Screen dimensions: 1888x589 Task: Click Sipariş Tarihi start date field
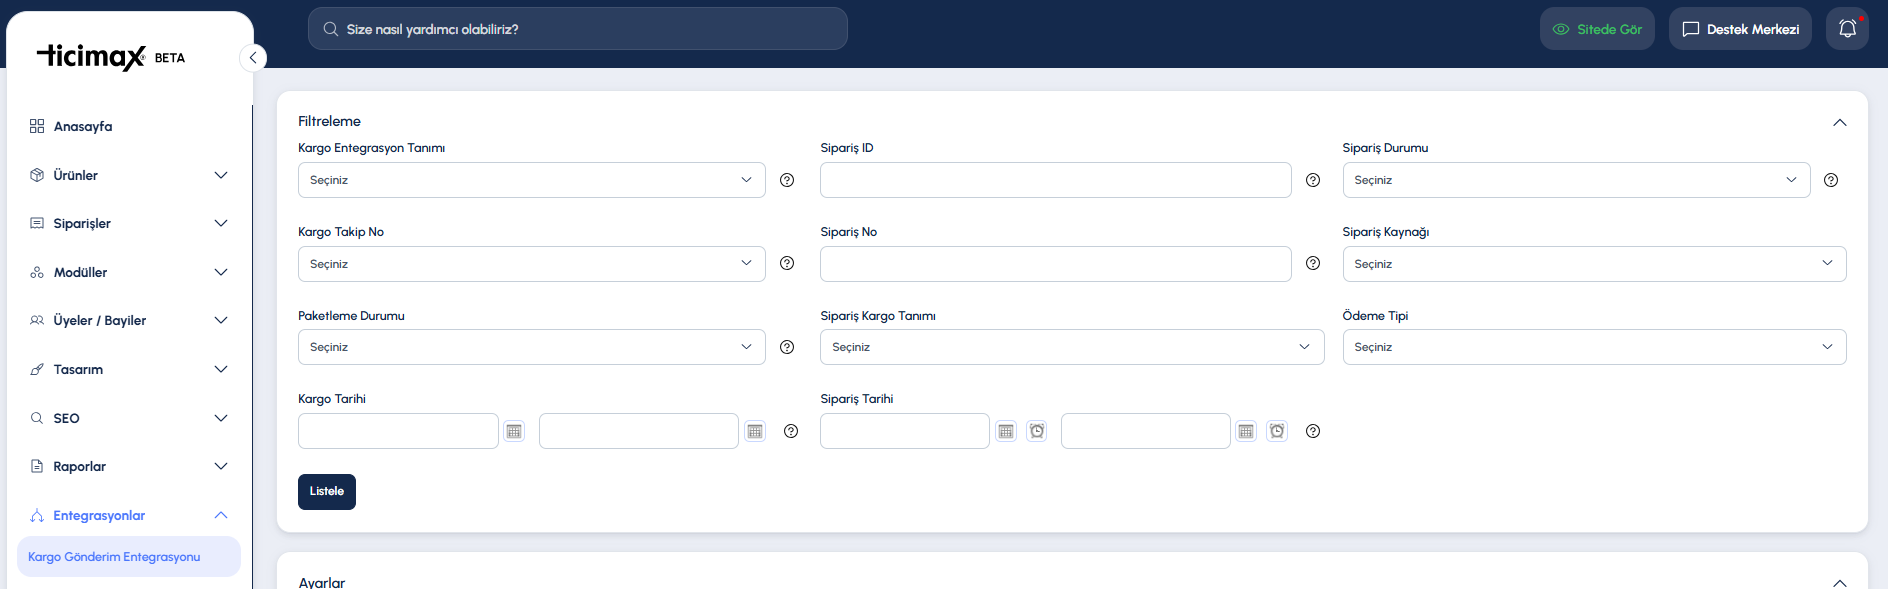tap(905, 431)
